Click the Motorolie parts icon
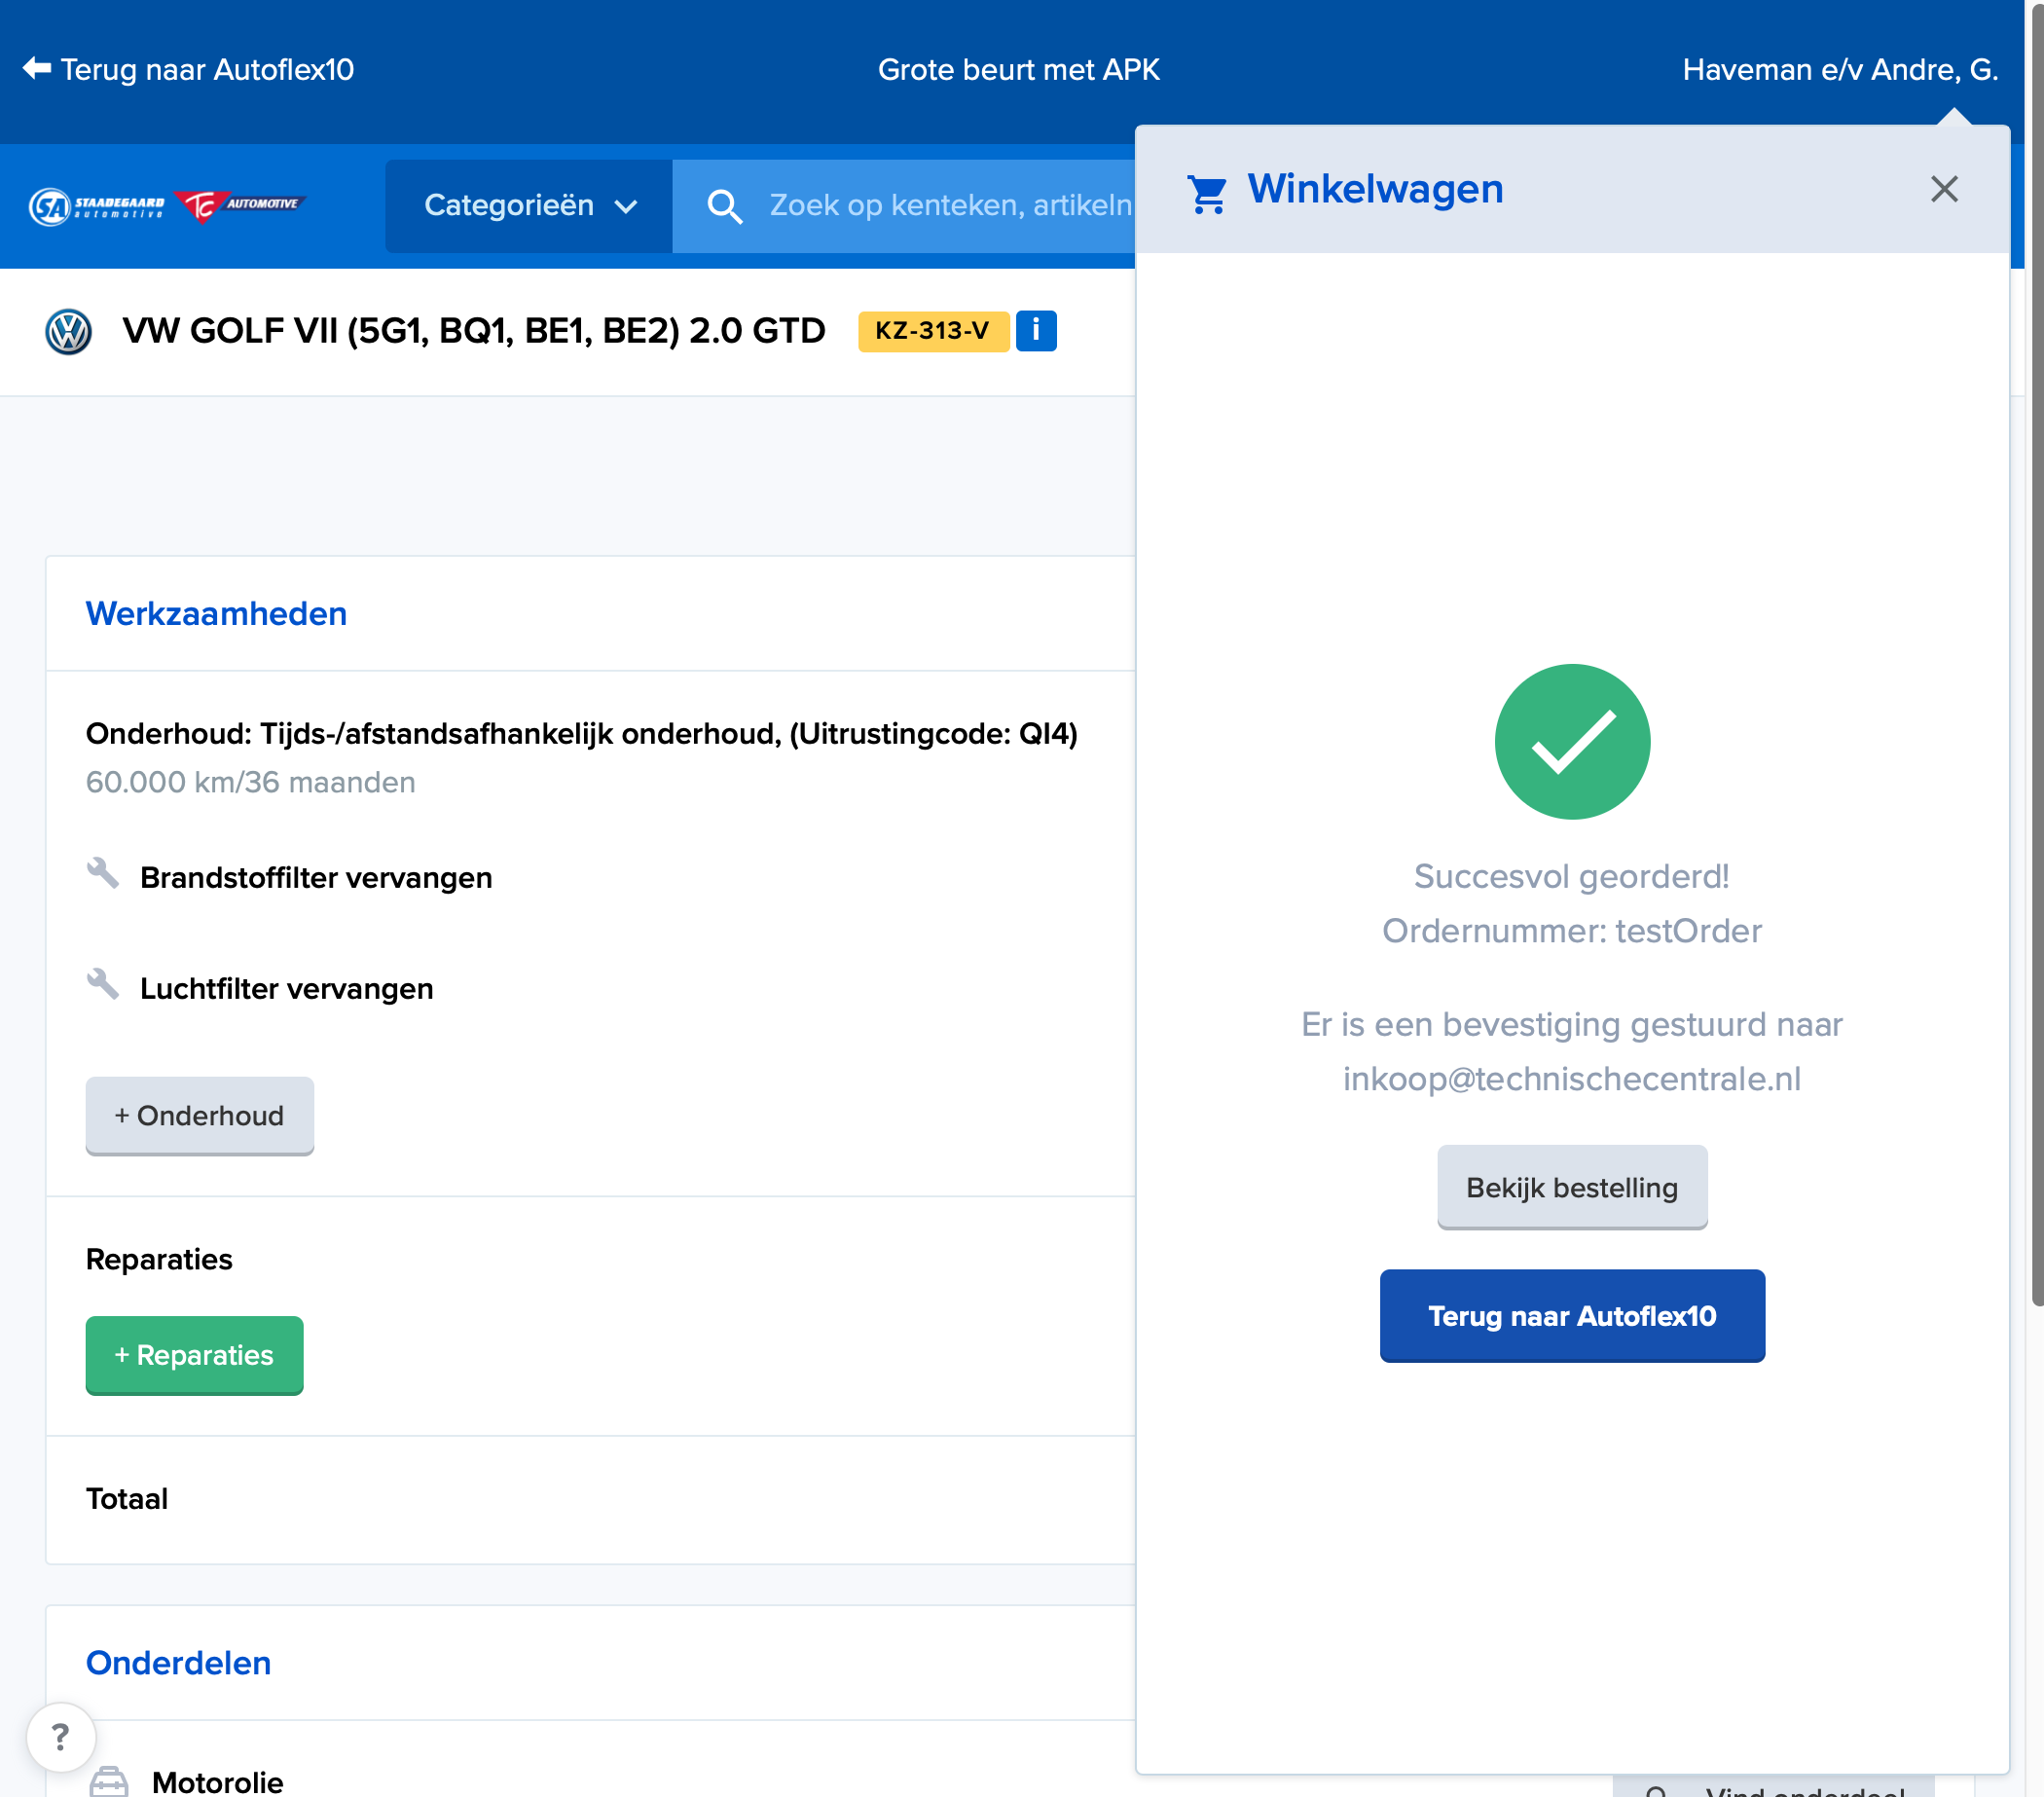Screen dimensions: 2044x1797 pyautogui.click(x=109, y=1781)
